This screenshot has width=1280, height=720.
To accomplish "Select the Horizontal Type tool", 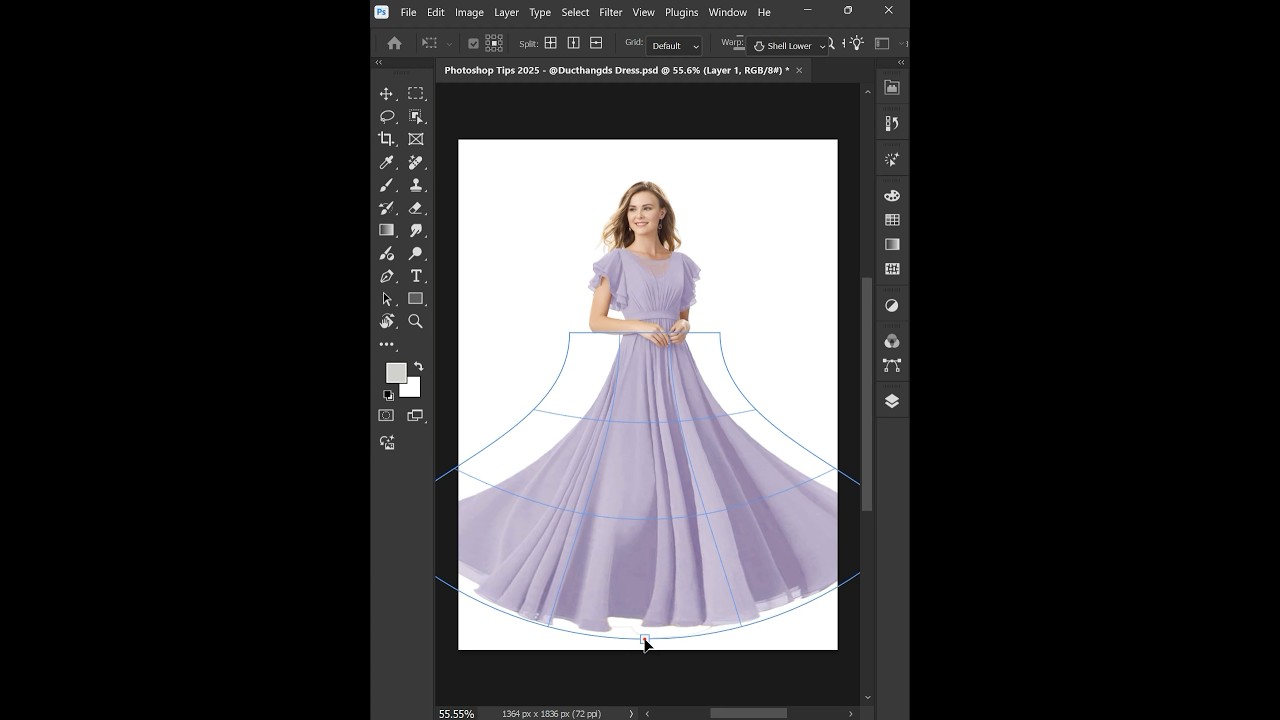I will point(416,276).
